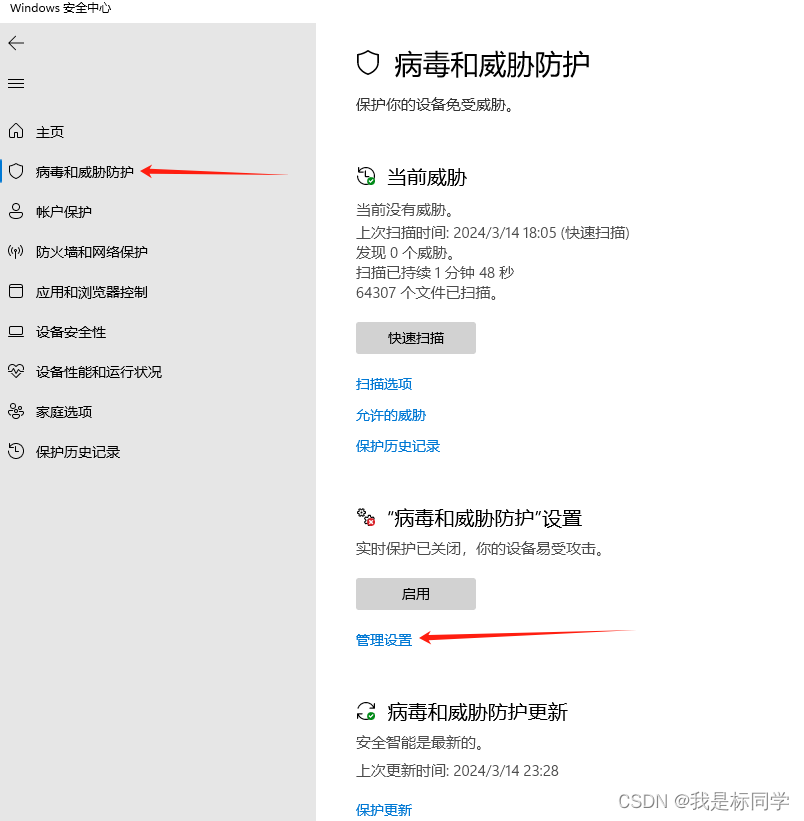Click the firewall network signal icon

pyautogui.click(x=16, y=251)
